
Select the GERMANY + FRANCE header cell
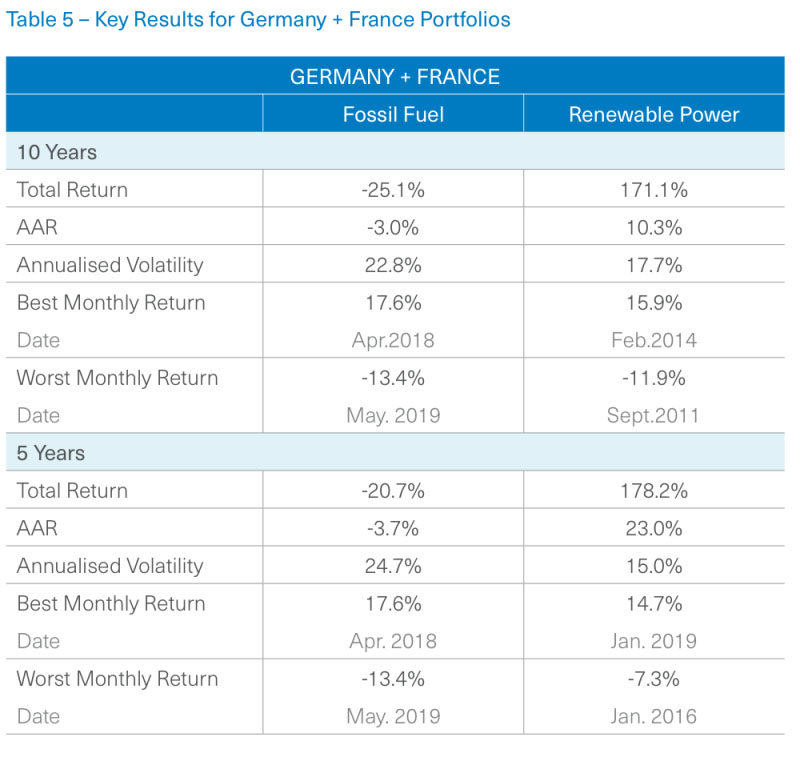point(394,76)
